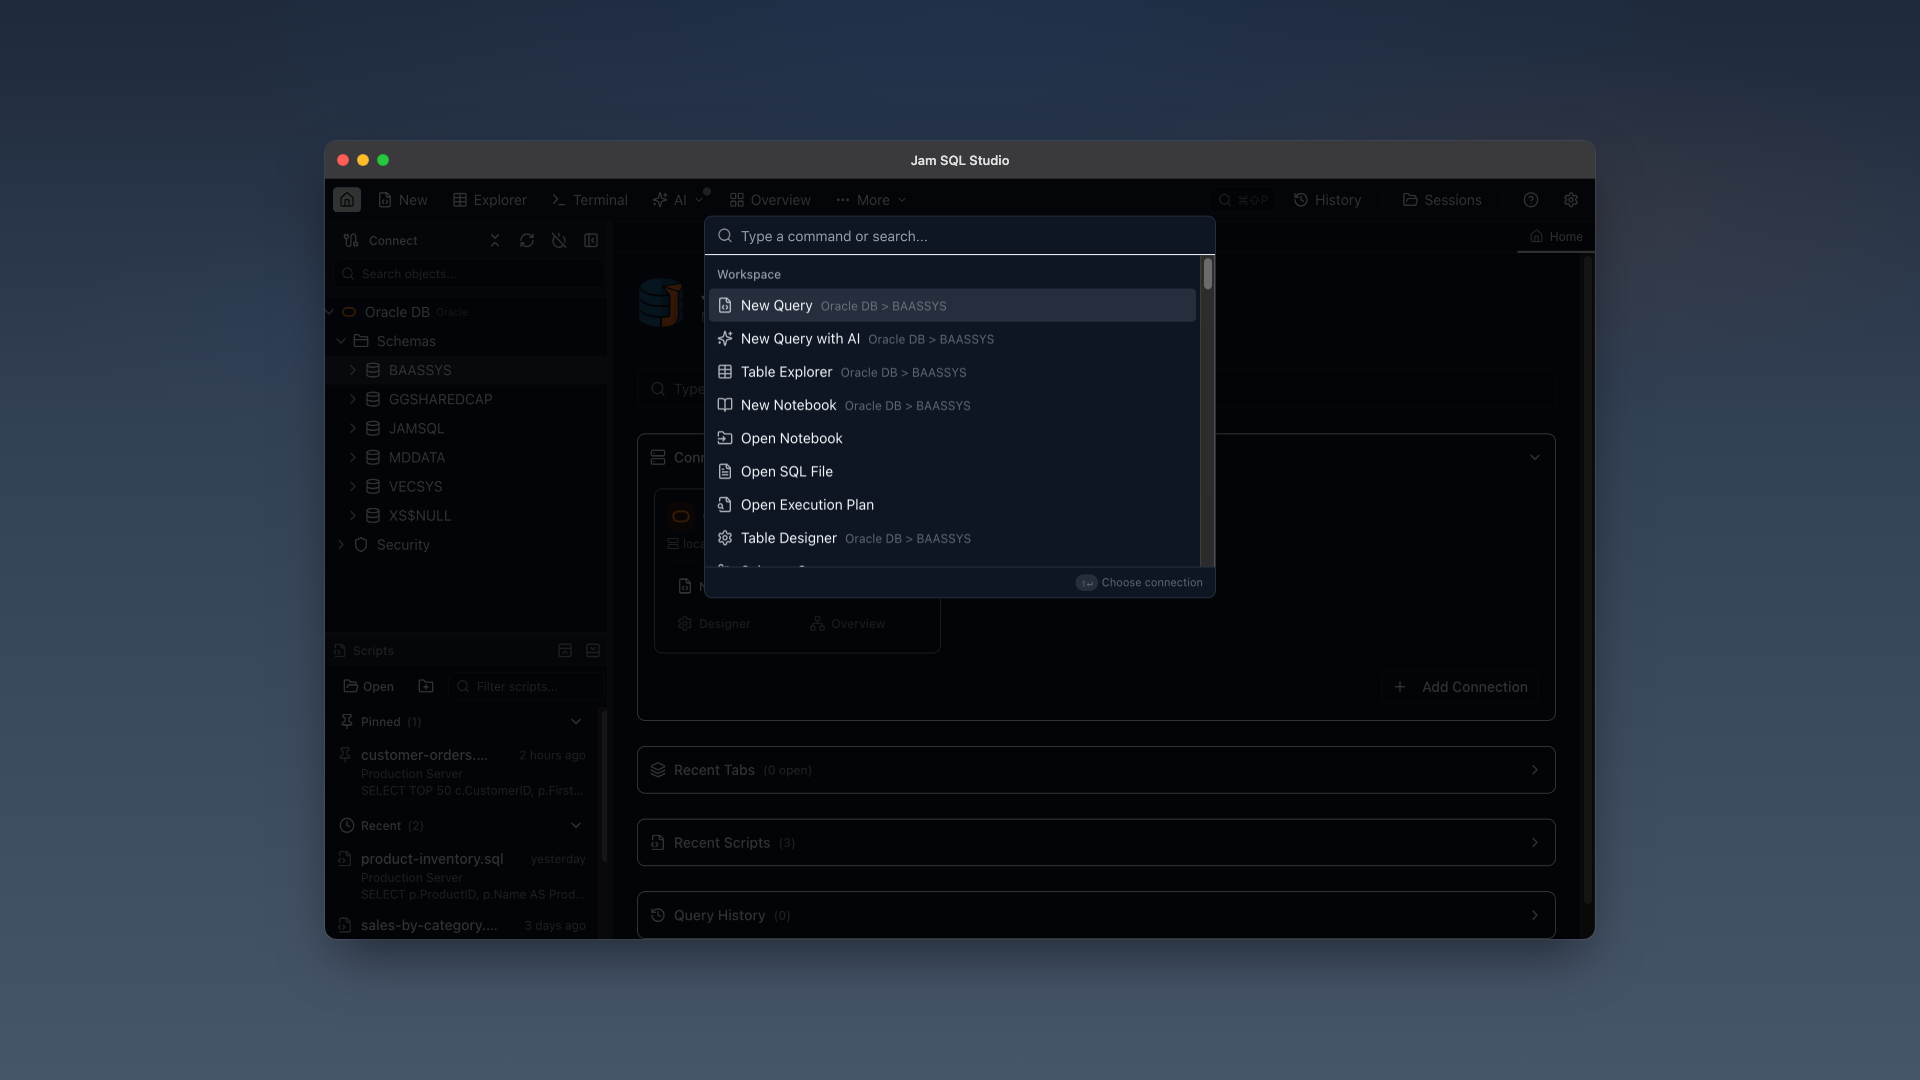Click the disconnect icon in the Connect panel
1920x1080 pixels.
(559, 241)
